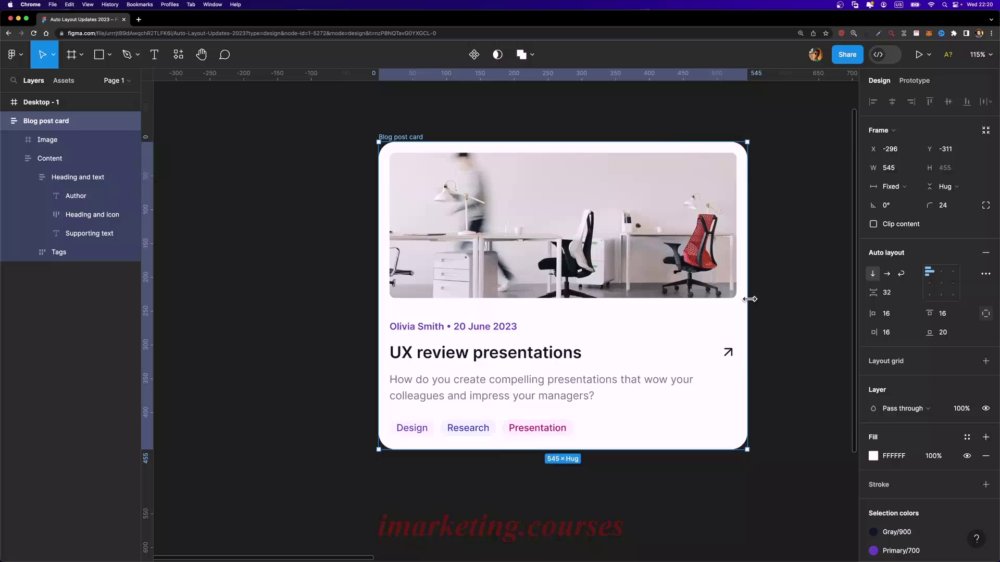
Task: Click the align left icon
Action: [873, 101]
